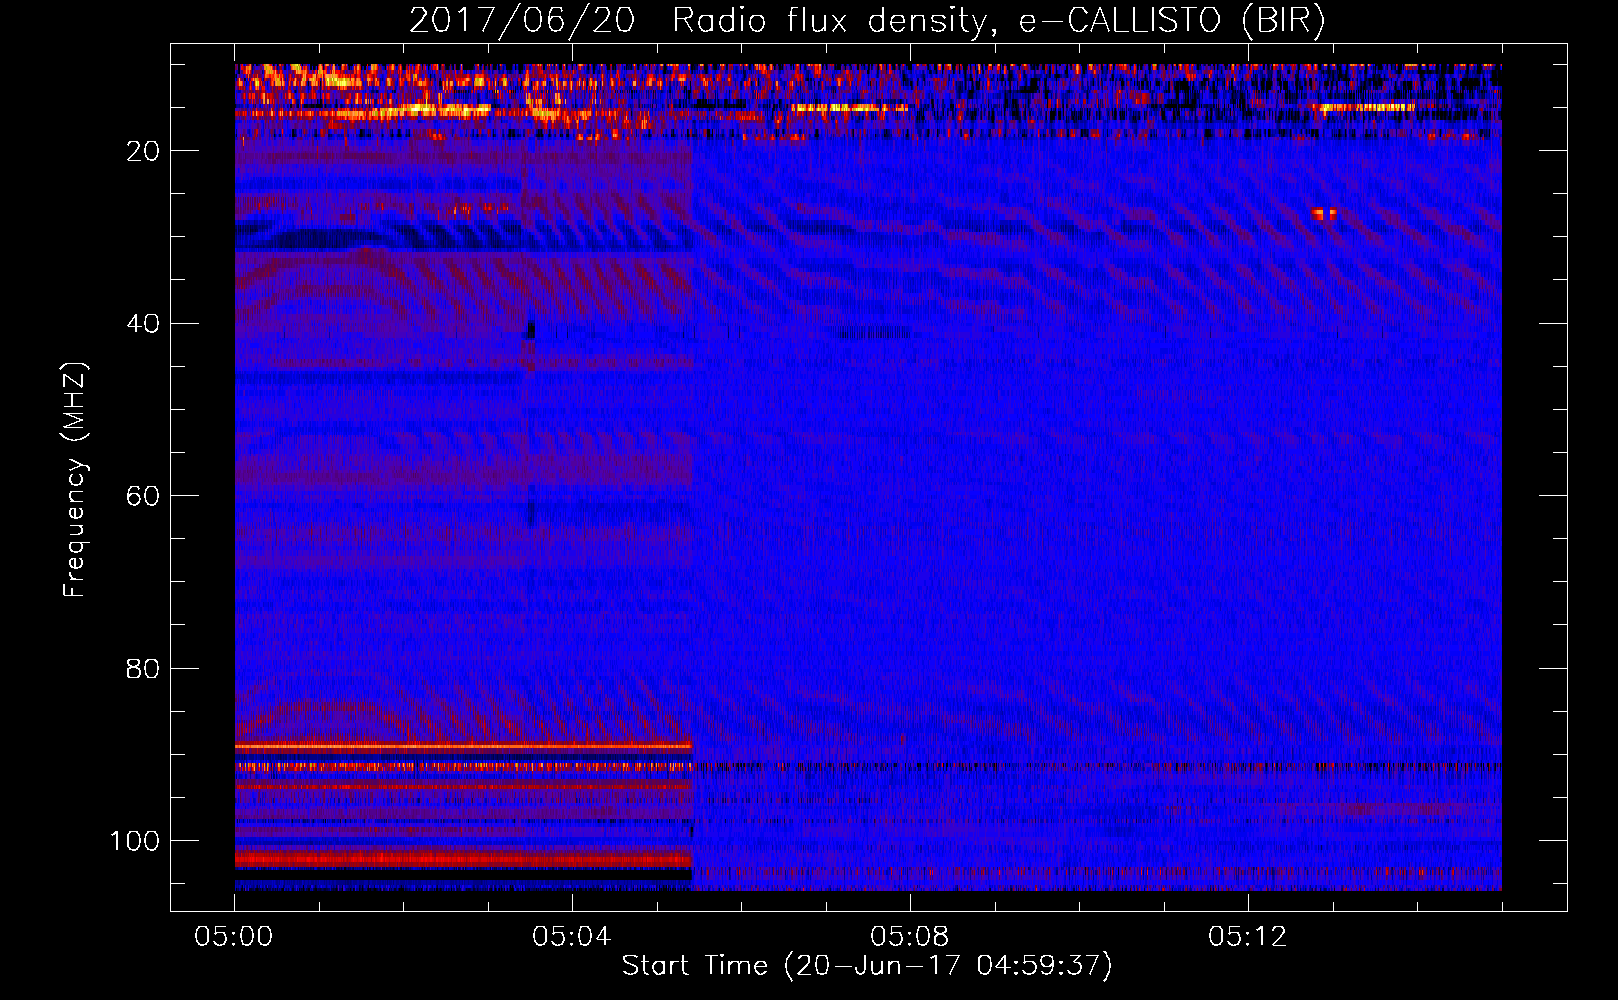
Task: Click the '05:12' time tick label
Action: point(1248,936)
